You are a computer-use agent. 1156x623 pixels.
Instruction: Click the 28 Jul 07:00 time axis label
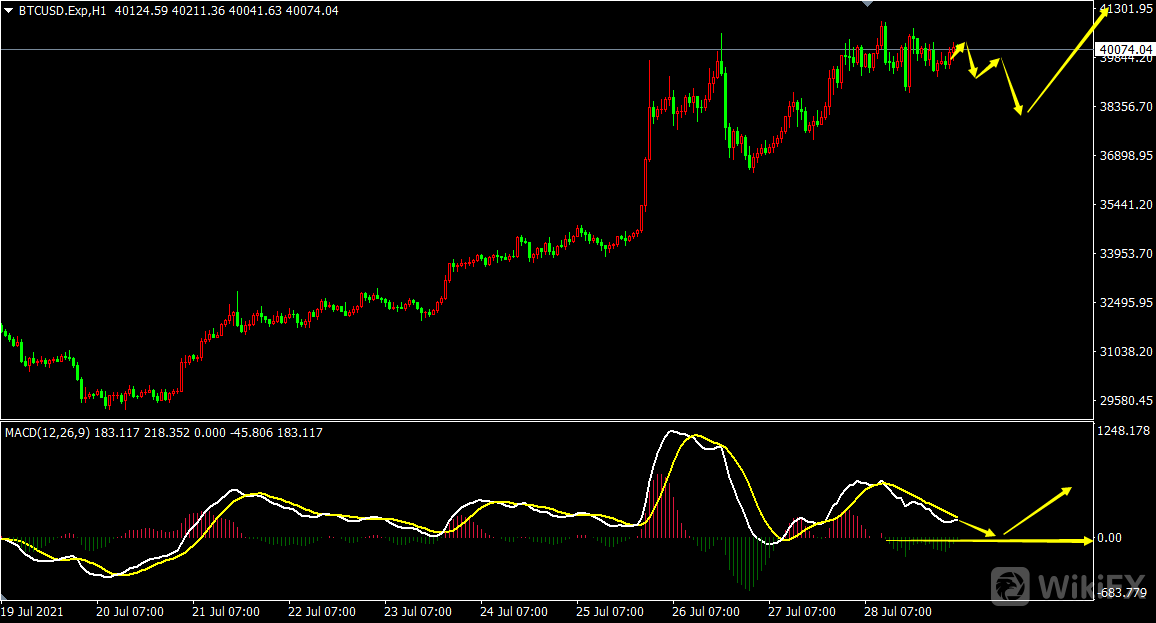coord(898,611)
